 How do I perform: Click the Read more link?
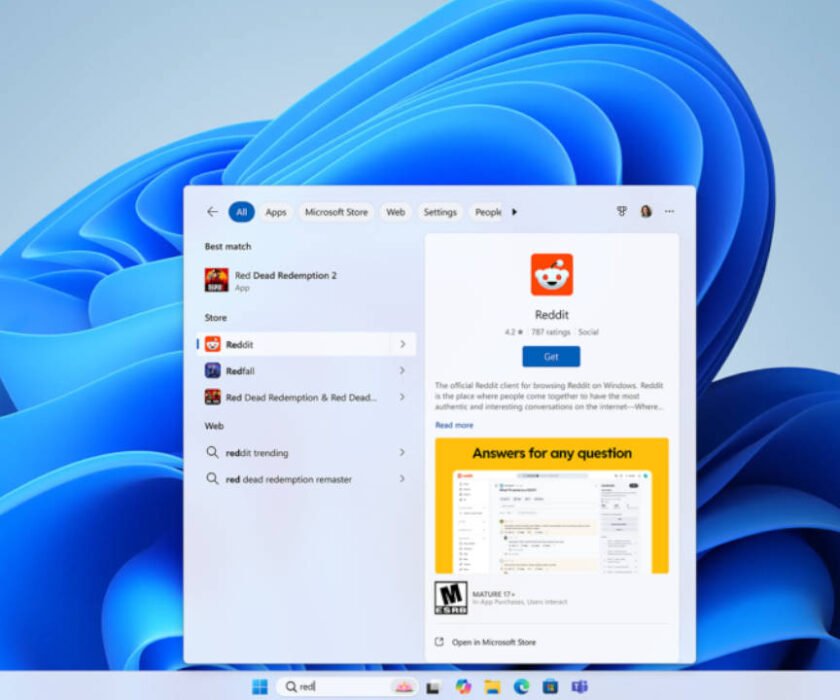click(x=454, y=425)
